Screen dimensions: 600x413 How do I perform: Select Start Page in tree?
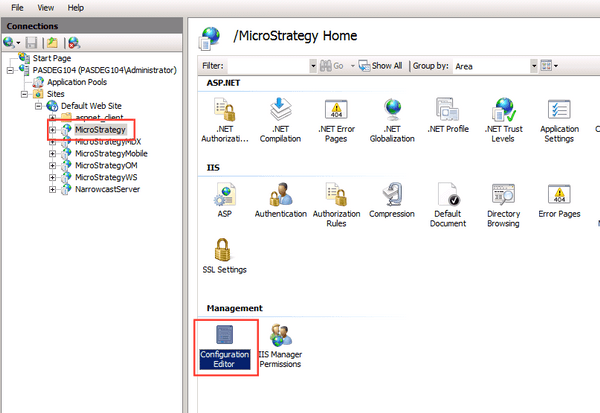click(x=52, y=58)
